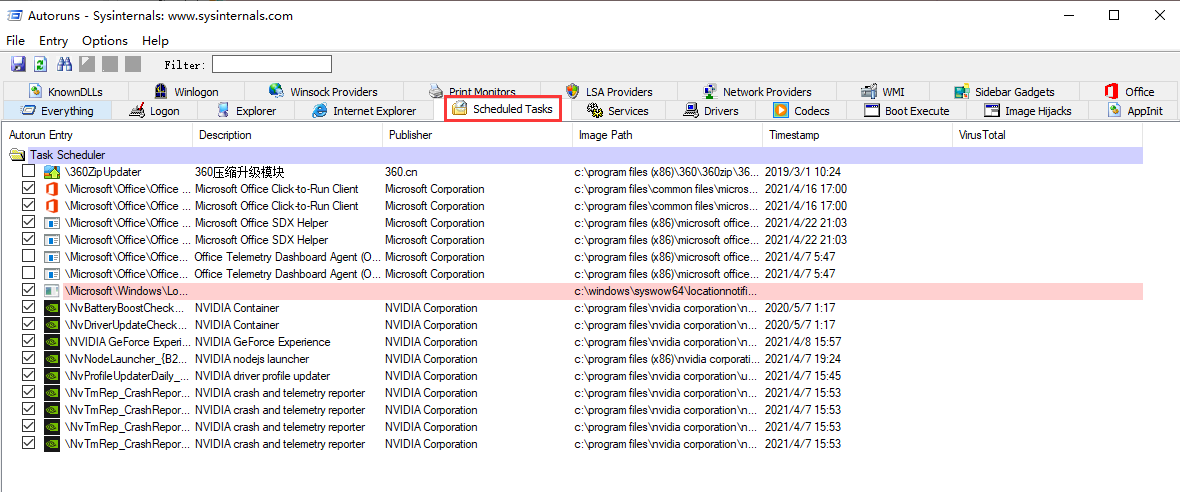This screenshot has height=492, width=1180.
Task: Open the Image Hijacks tab
Action: (x=1028, y=111)
